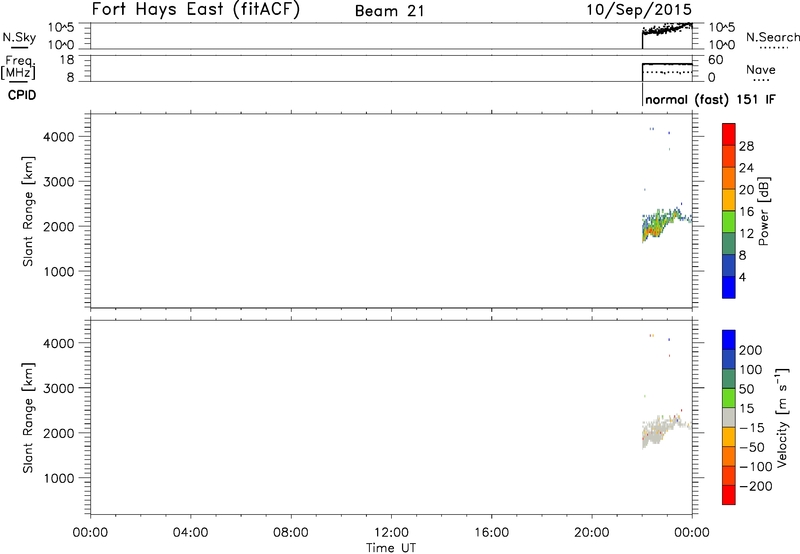The width and height of the screenshot is (800, 554).
Task: Click the "18" frequency axis tick
Action: 66,60
